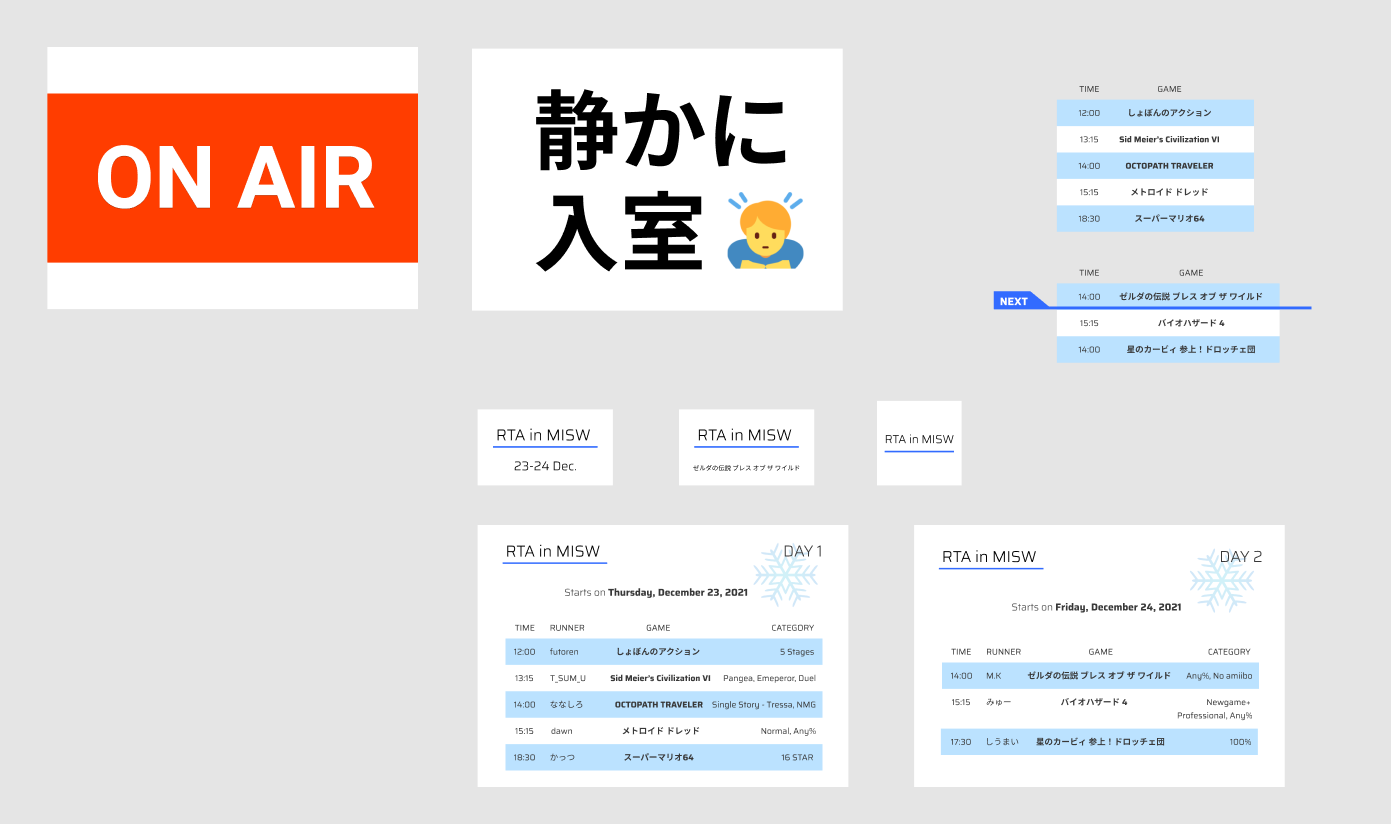Viewport: 1391px width, 824px height.
Task: Select runner 'かっつ' in the DAY 1 table
Action: pyautogui.click(x=562, y=757)
